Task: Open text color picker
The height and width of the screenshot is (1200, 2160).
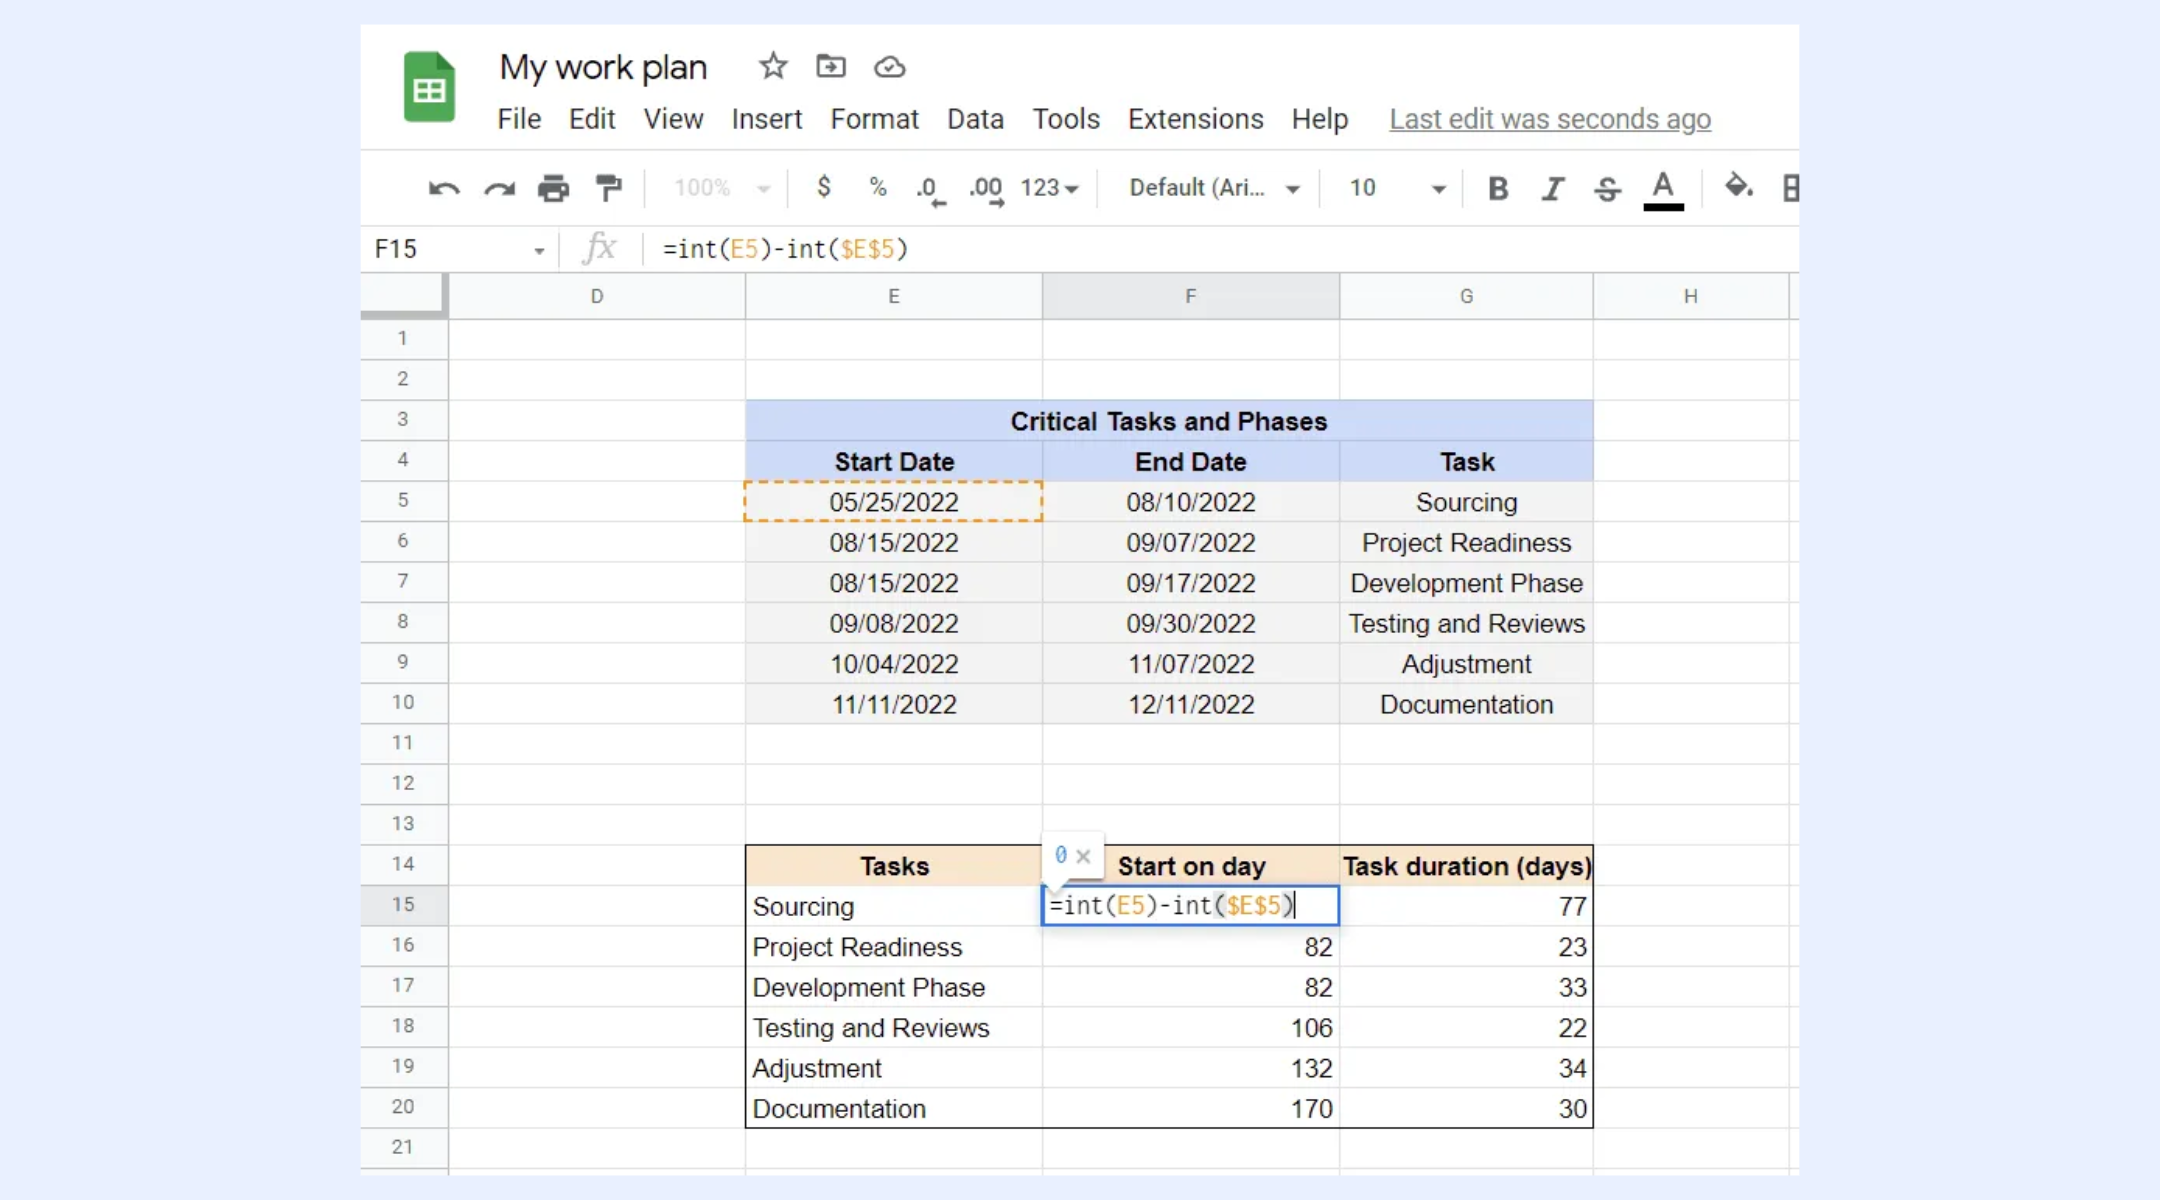Action: point(1663,189)
